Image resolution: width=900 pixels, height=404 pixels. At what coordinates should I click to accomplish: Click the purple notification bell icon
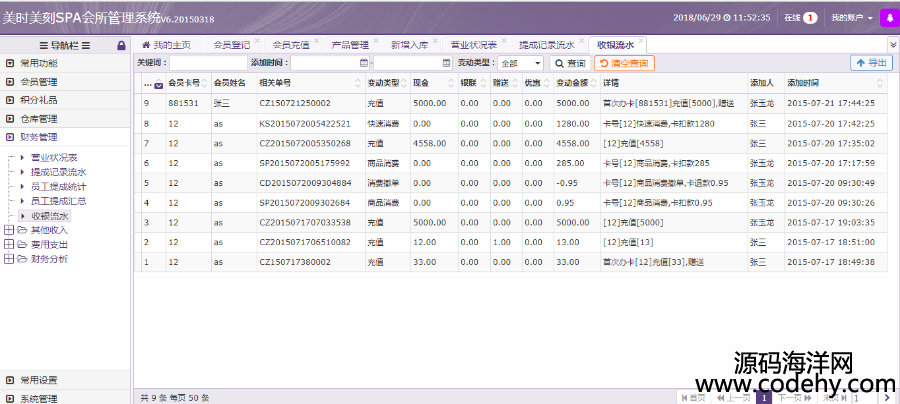pos(887,17)
